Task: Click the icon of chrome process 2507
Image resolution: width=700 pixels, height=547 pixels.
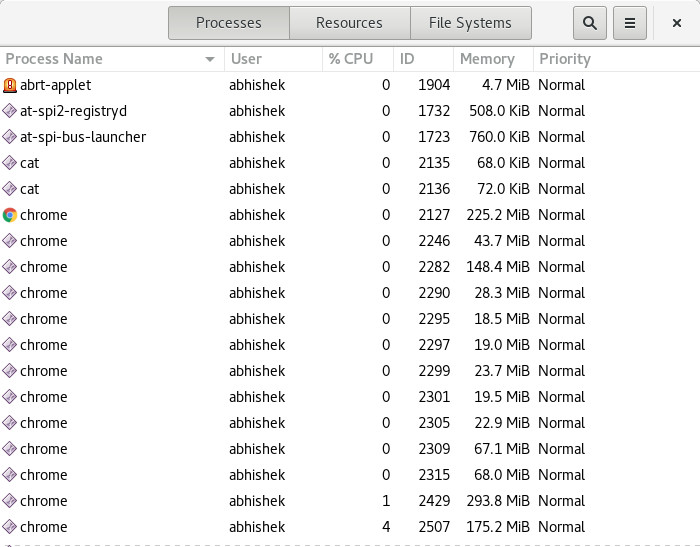Action: point(10,527)
